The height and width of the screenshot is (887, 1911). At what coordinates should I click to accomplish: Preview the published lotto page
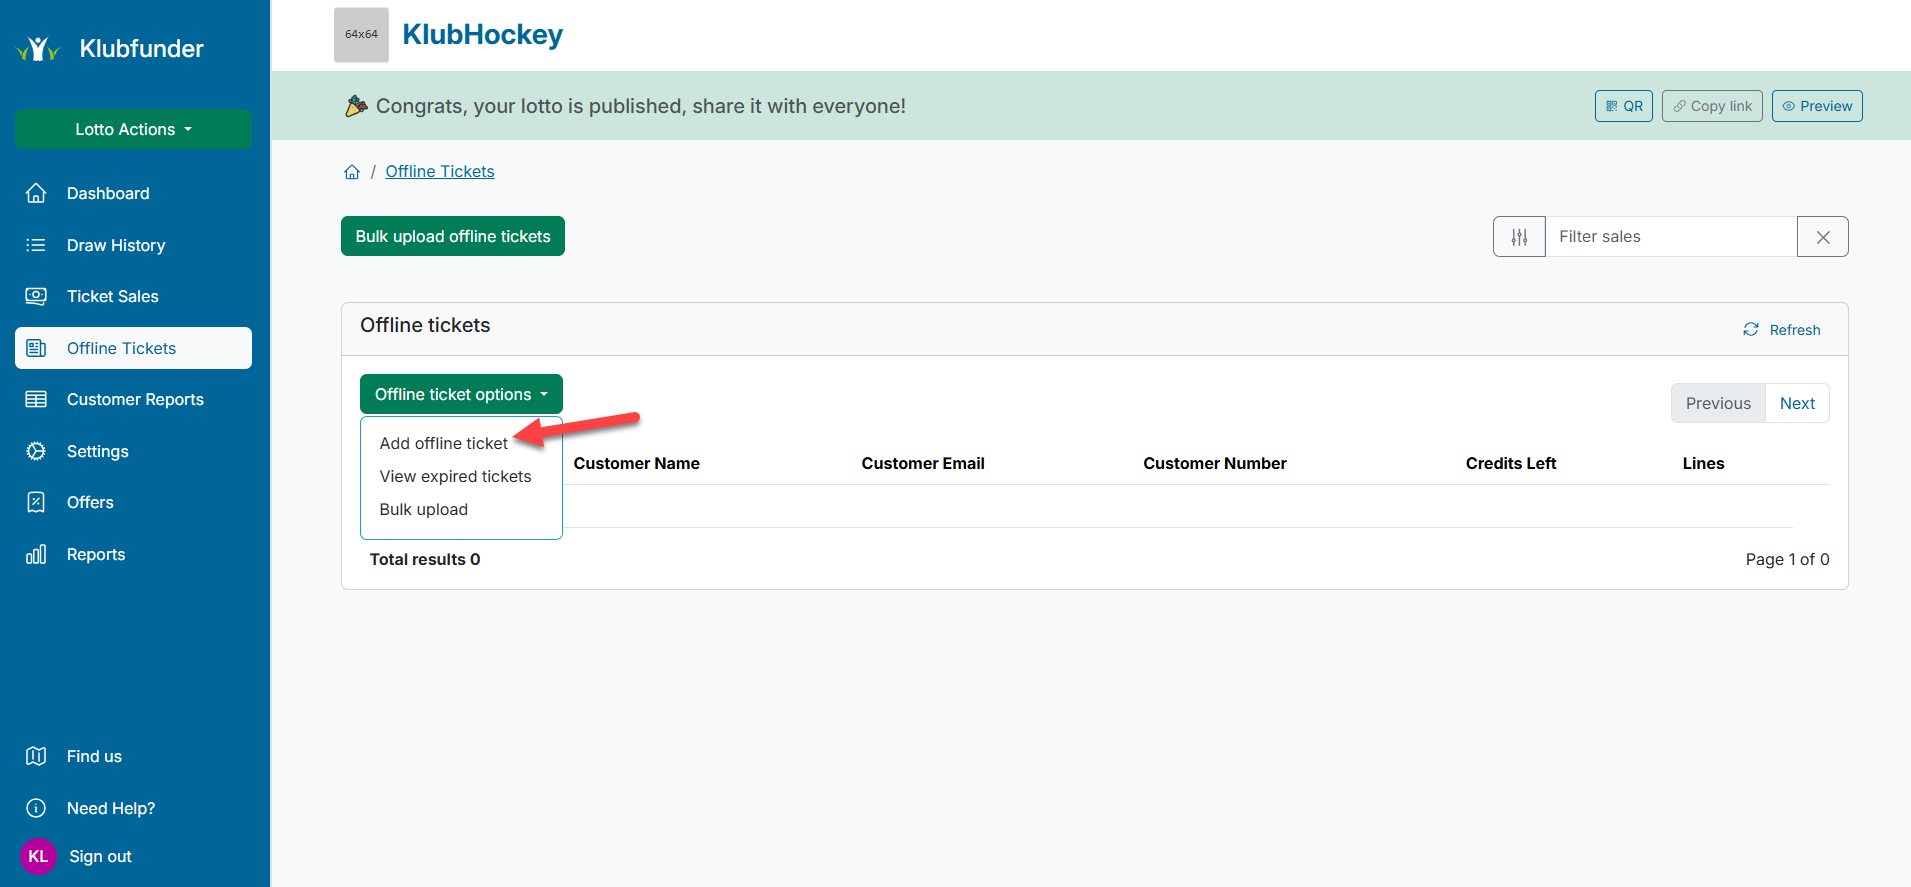(1816, 106)
